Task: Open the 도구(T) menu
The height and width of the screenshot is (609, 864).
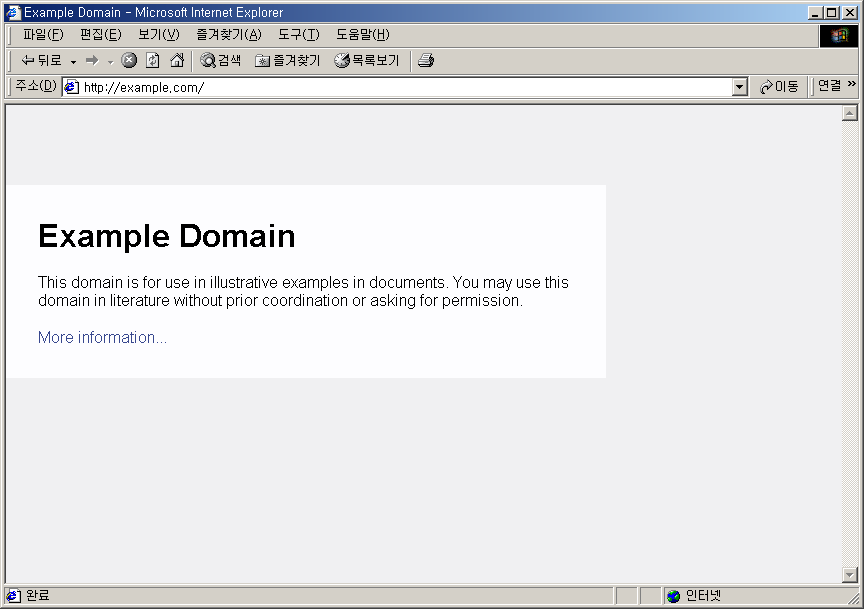Action: click(x=299, y=35)
